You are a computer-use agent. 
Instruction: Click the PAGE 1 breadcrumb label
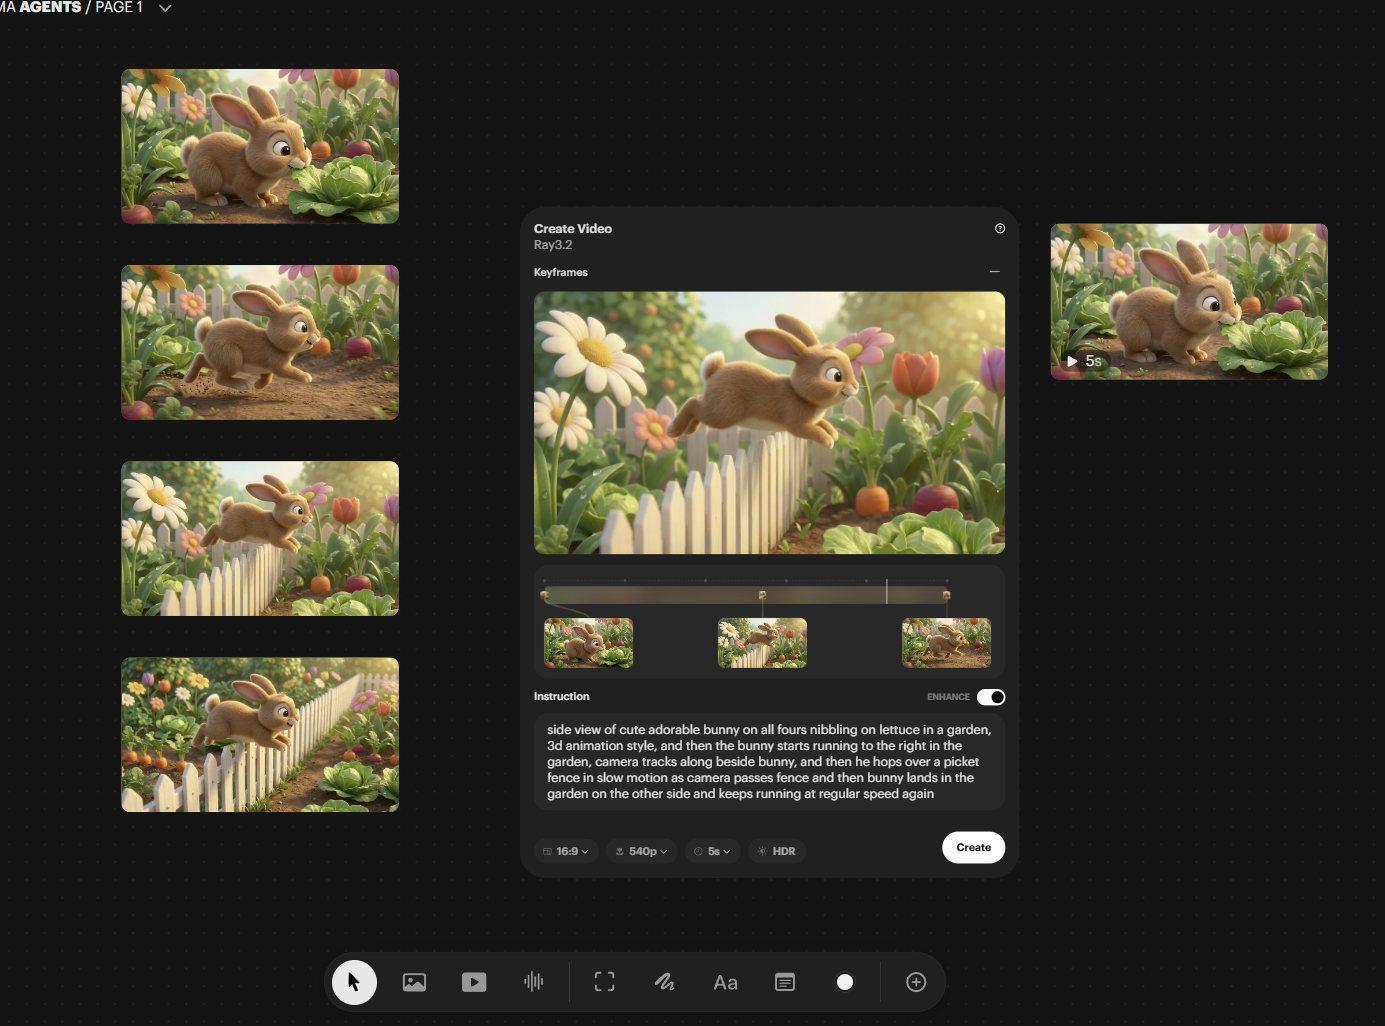coord(119,7)
